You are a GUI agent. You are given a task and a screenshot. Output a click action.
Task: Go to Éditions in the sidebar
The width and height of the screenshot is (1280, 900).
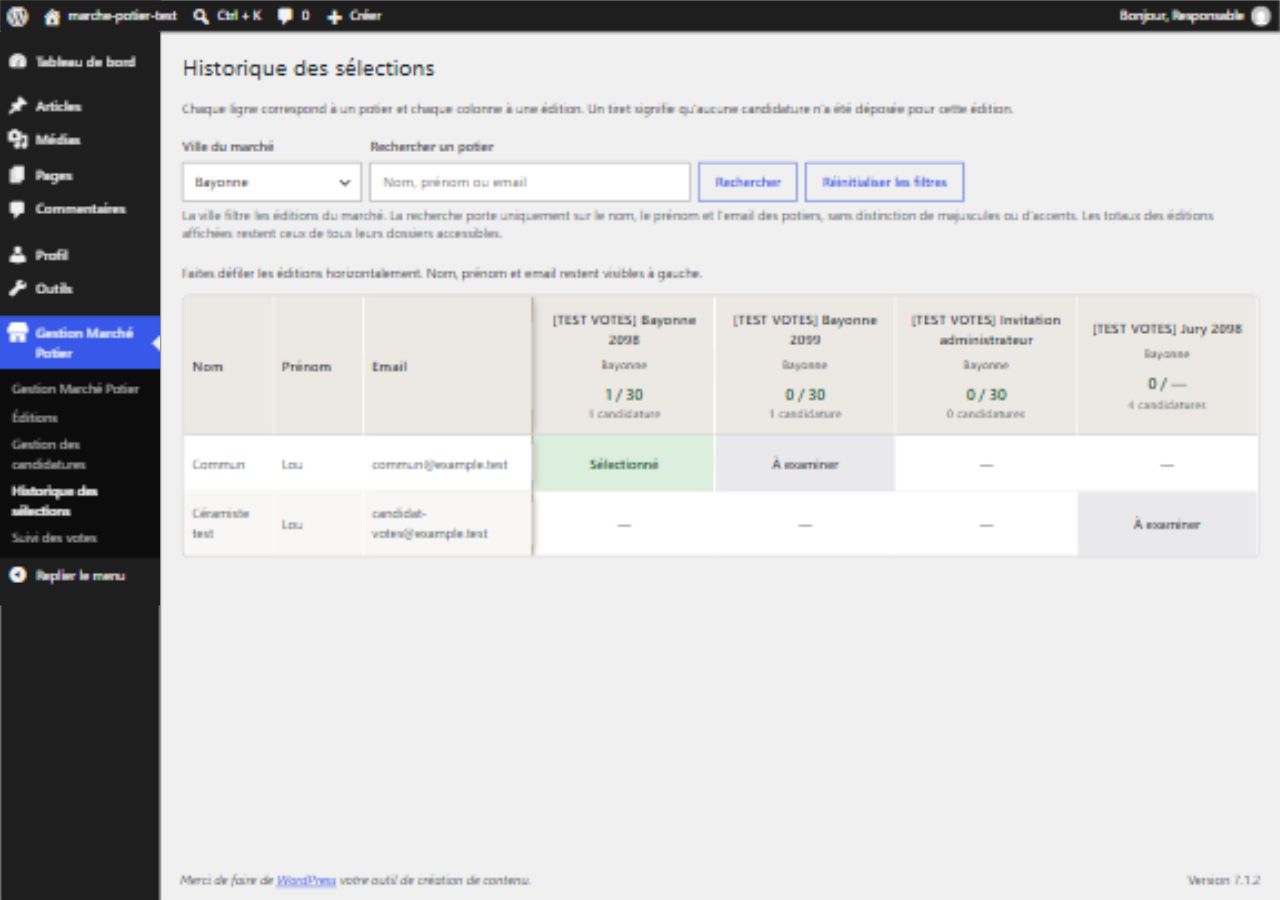pyautogui.click(x=35, y=418)
